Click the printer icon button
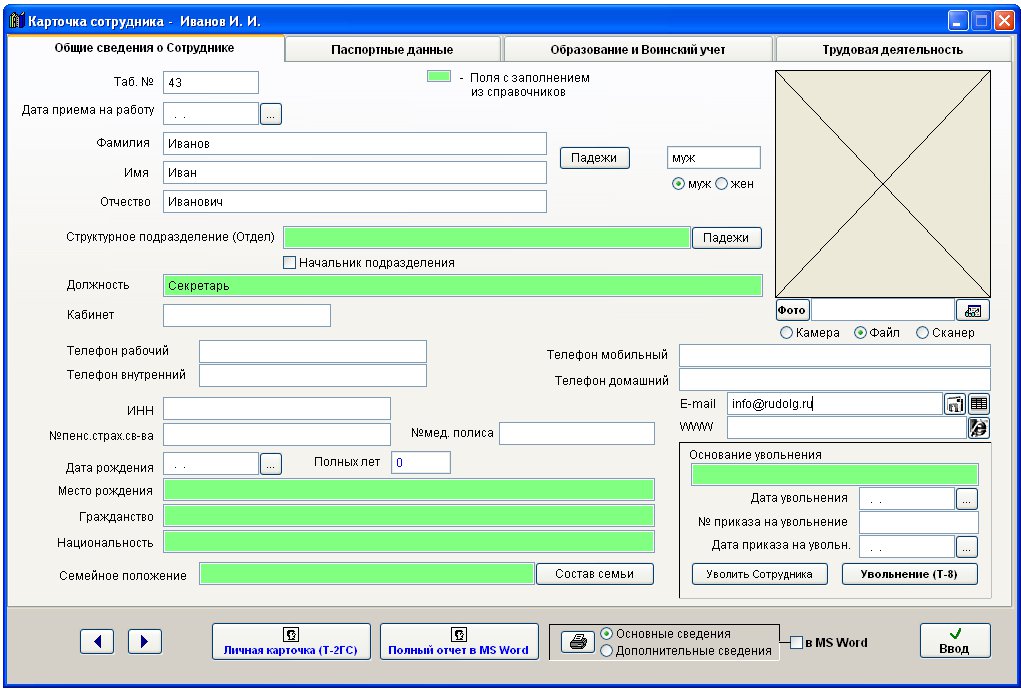 [x=576, y=642]
